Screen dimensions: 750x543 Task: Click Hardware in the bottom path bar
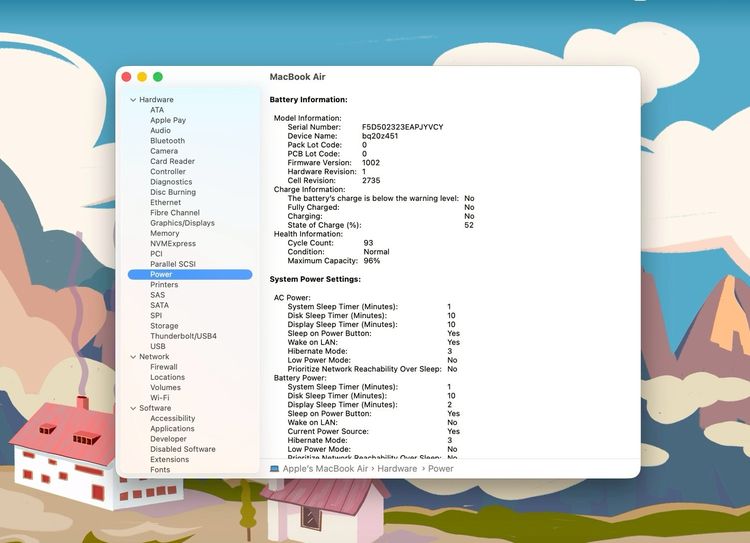coord(397,468)
